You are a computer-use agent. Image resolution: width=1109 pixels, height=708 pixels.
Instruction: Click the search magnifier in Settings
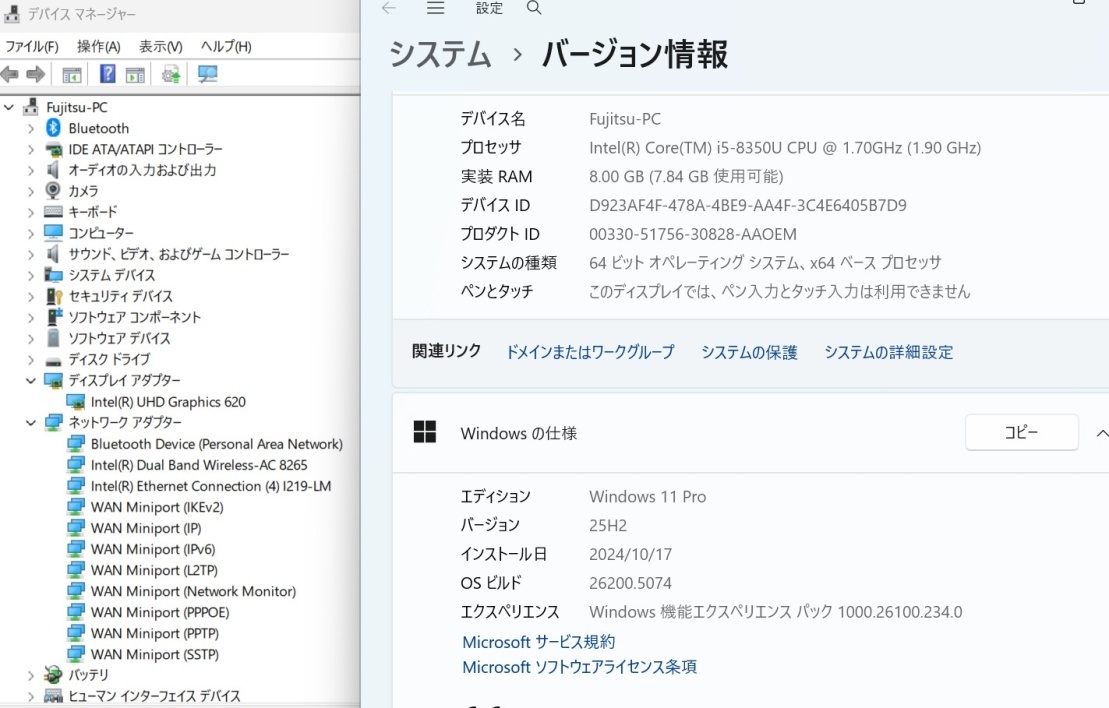[534, 8]
